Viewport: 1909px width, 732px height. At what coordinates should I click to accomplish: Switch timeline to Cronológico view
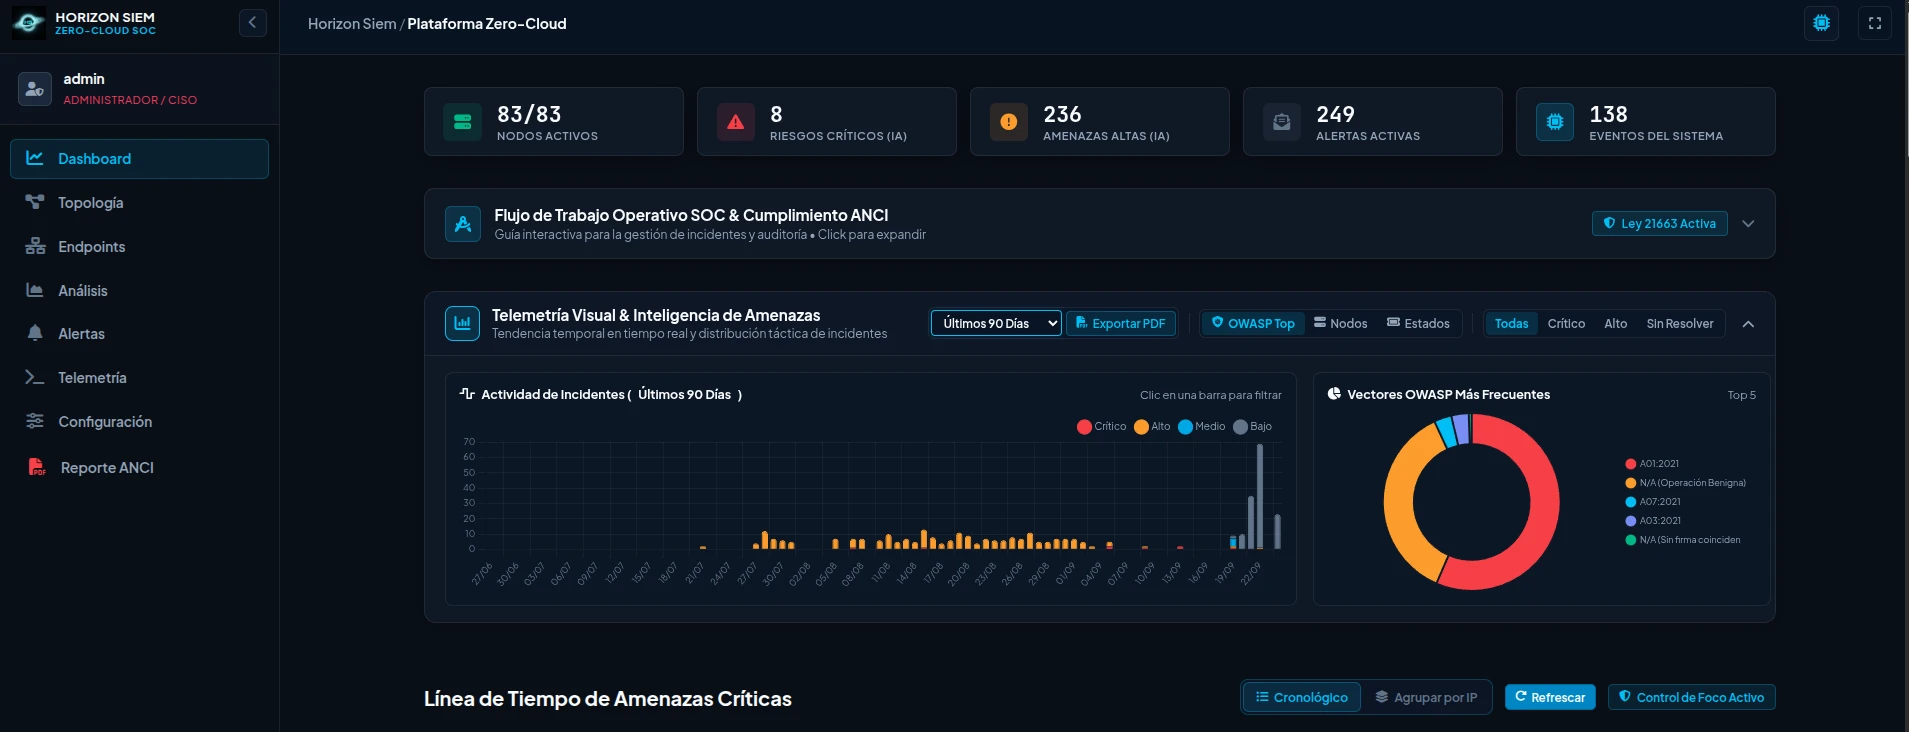click(x=1302, y=697)
